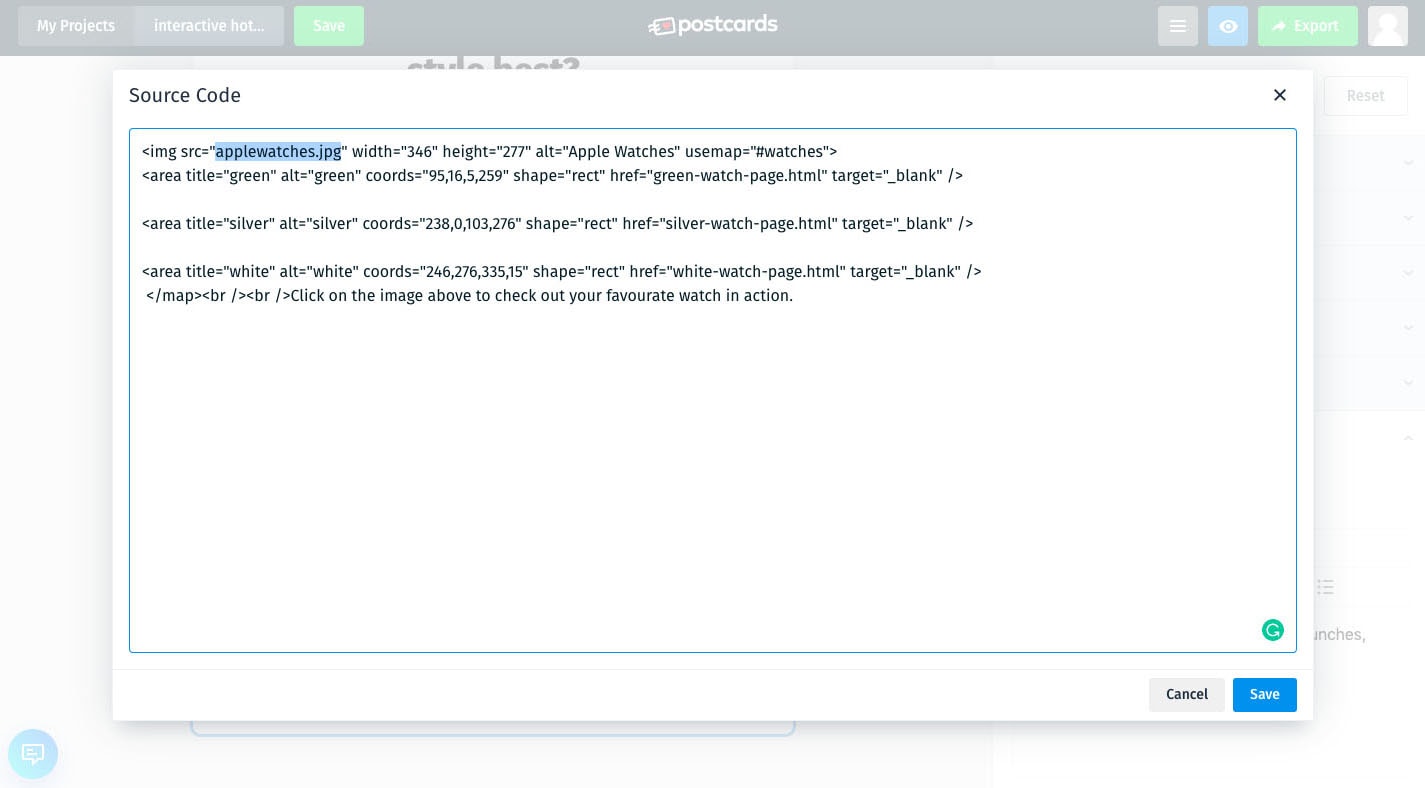Click the Grammarly icon in code editor
This screenshot has width=1425, height=788.
click(1272, 630)
